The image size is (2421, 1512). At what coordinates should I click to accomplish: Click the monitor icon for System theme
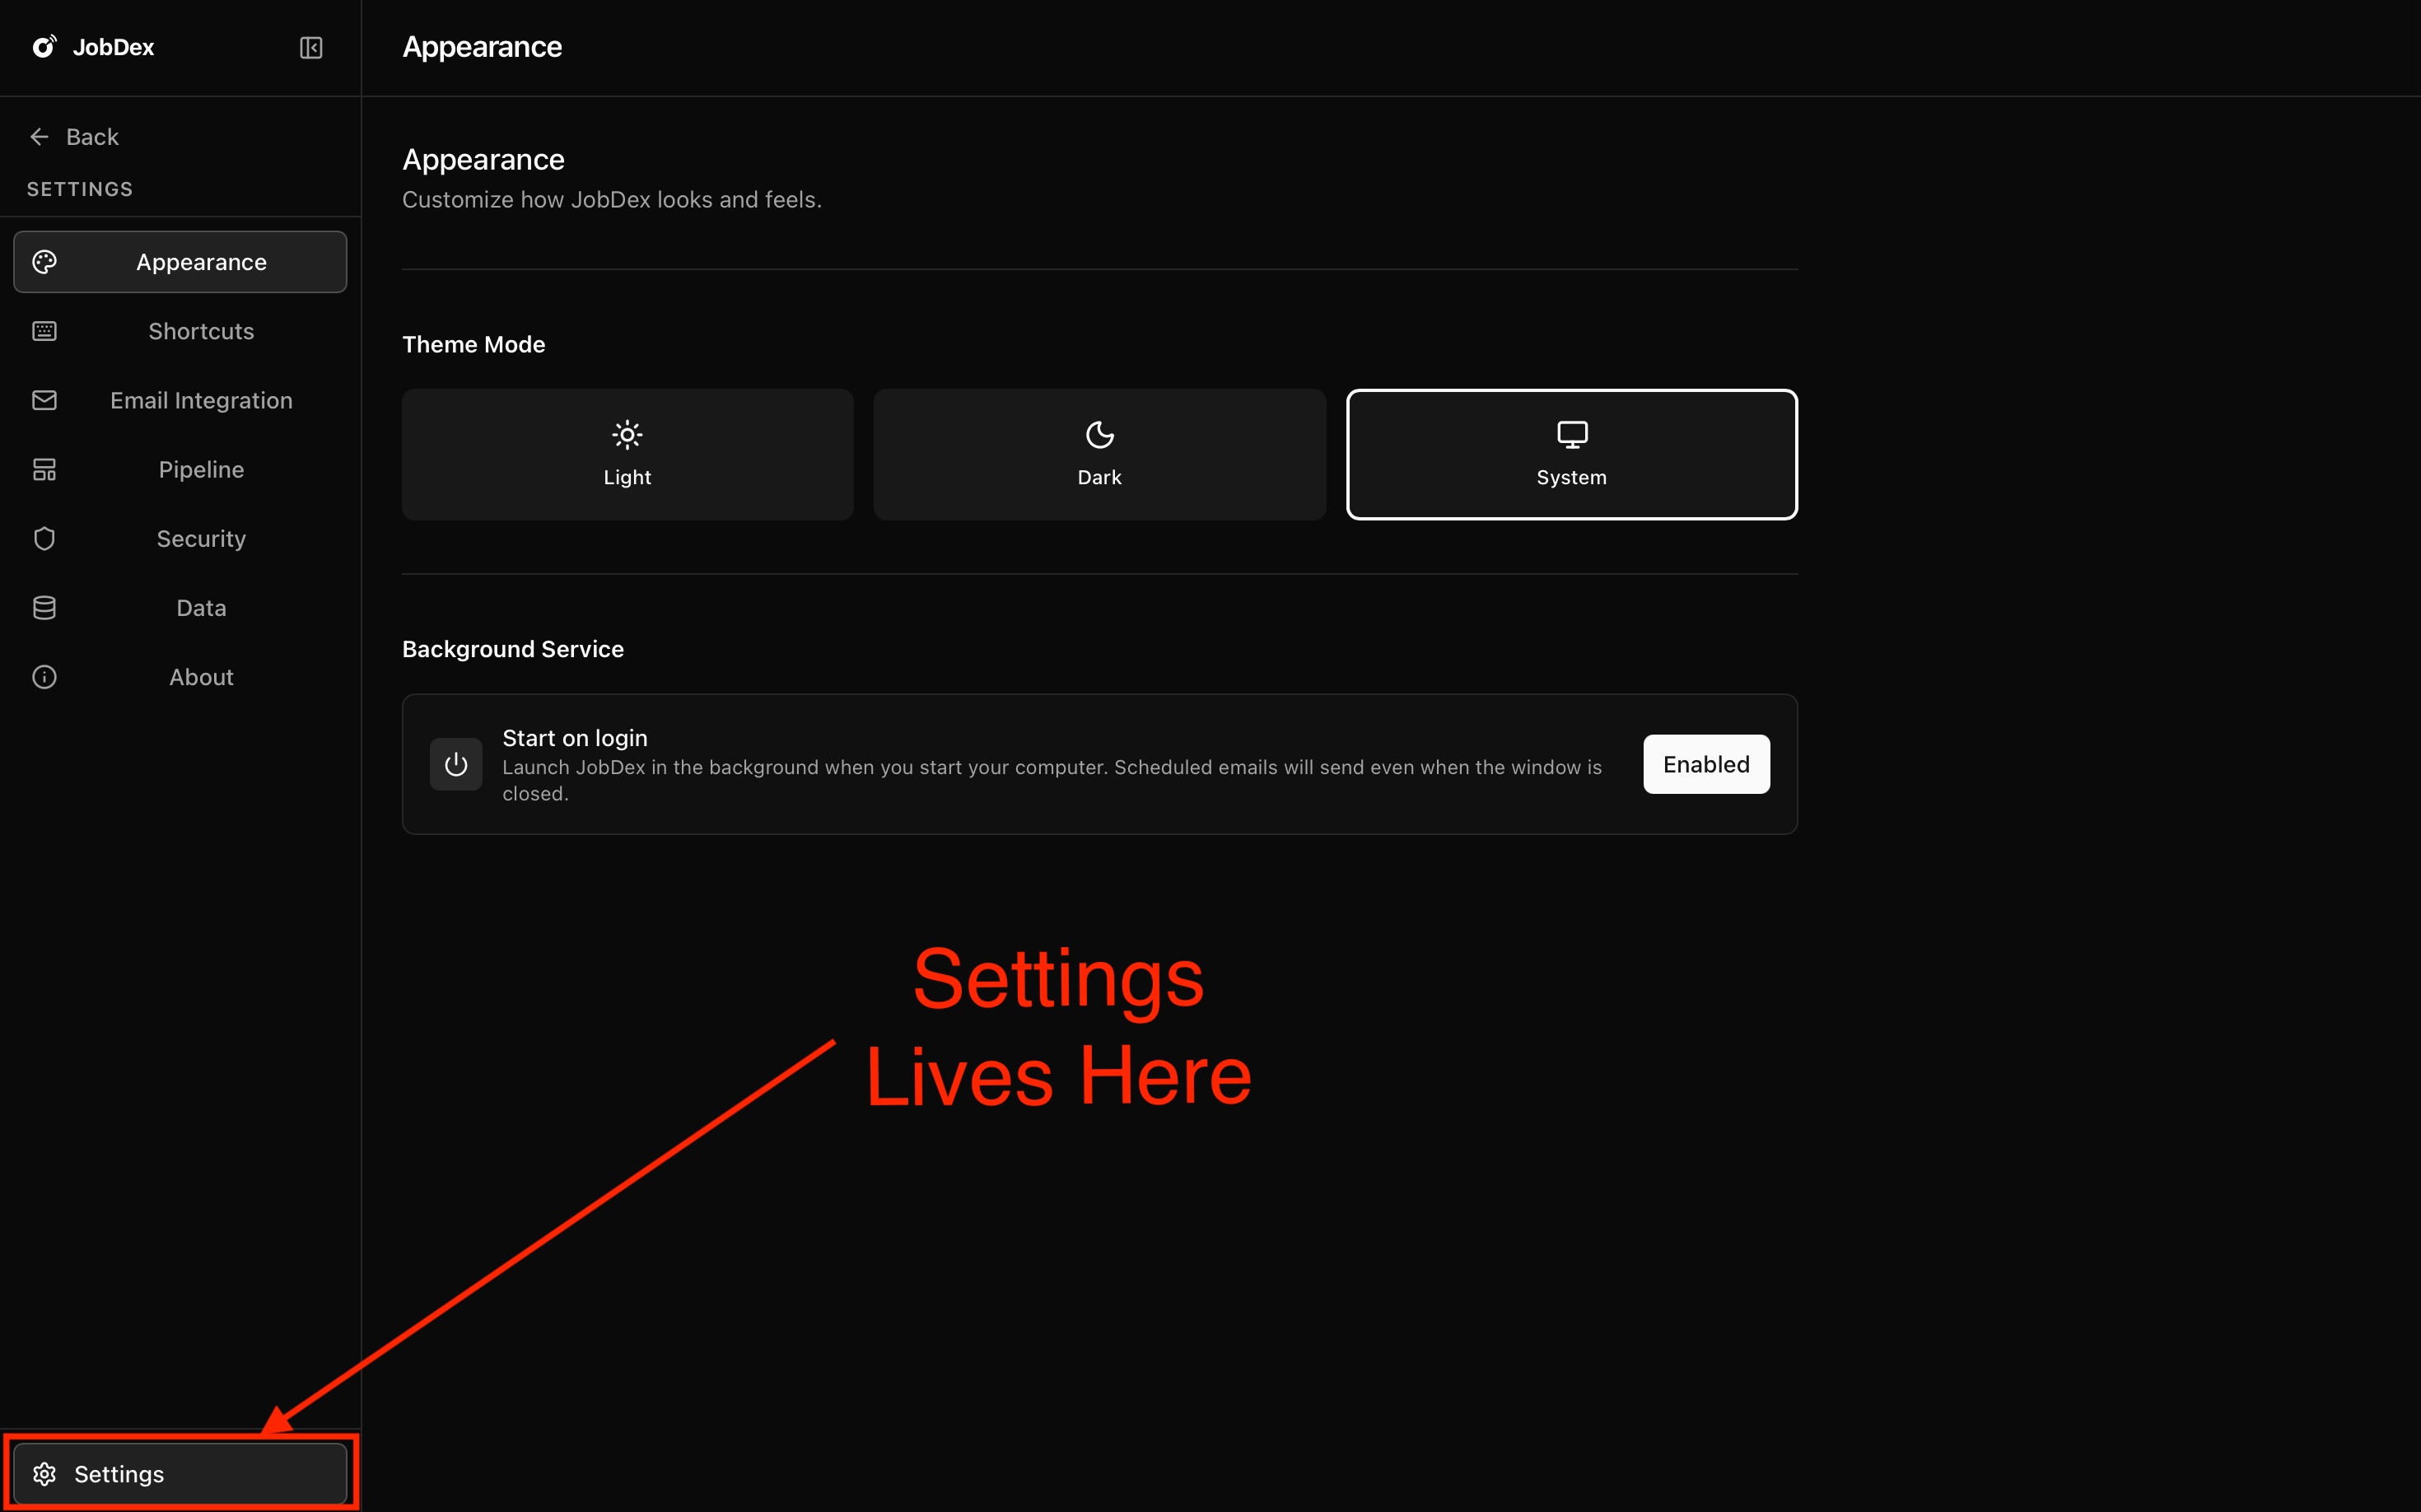point(1572,434)
